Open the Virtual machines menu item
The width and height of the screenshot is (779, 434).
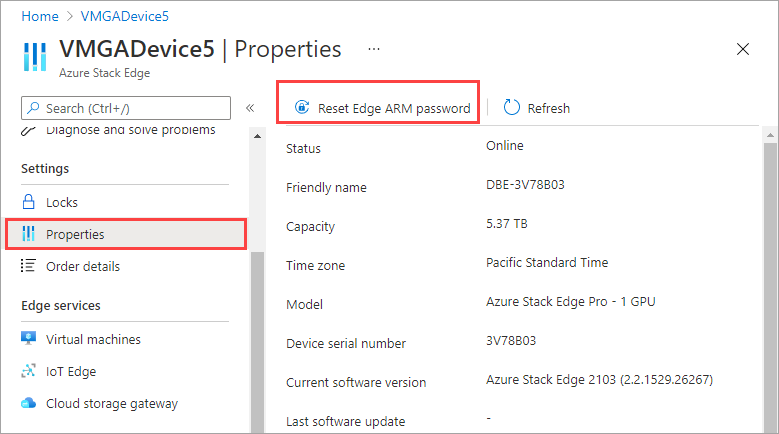[x=93, y=339]
